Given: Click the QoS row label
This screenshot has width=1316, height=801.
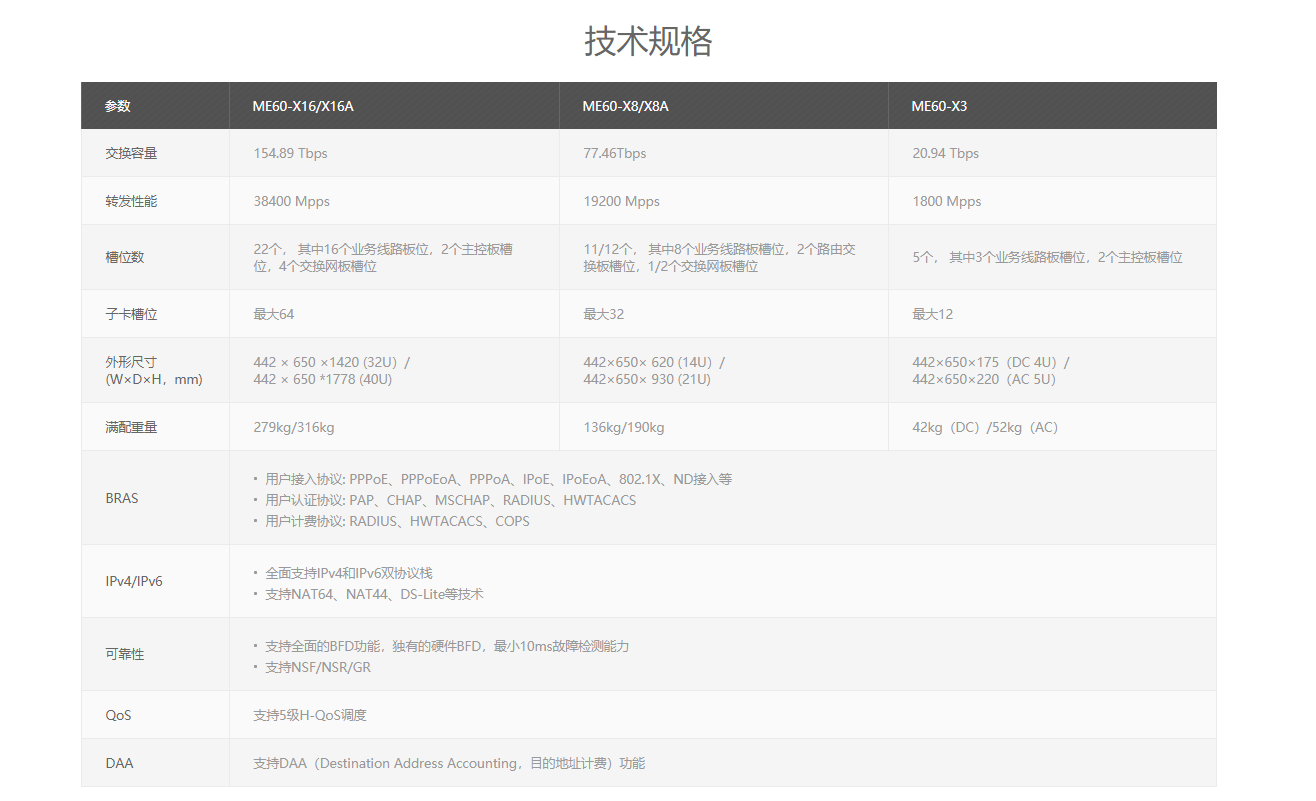Looking at the screenshot, I should coord(118,715).
